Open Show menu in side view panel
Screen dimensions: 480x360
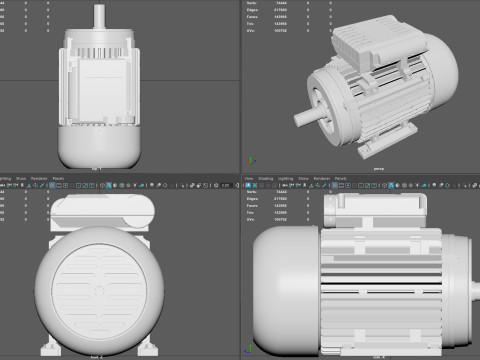click(x=303, y=178)
